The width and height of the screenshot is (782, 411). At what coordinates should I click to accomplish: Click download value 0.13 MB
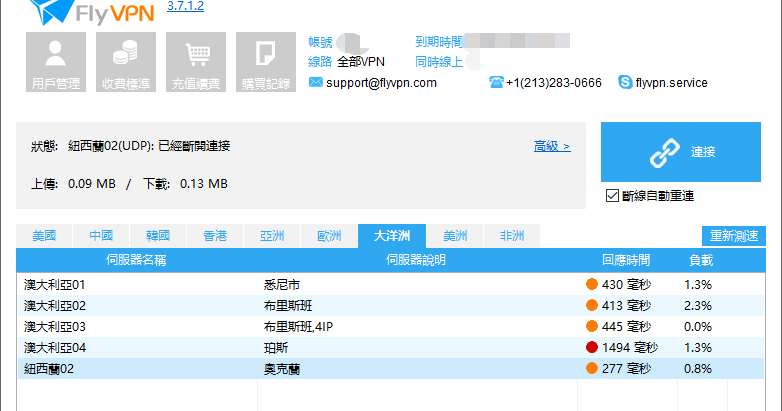click(x=204, y=184)
